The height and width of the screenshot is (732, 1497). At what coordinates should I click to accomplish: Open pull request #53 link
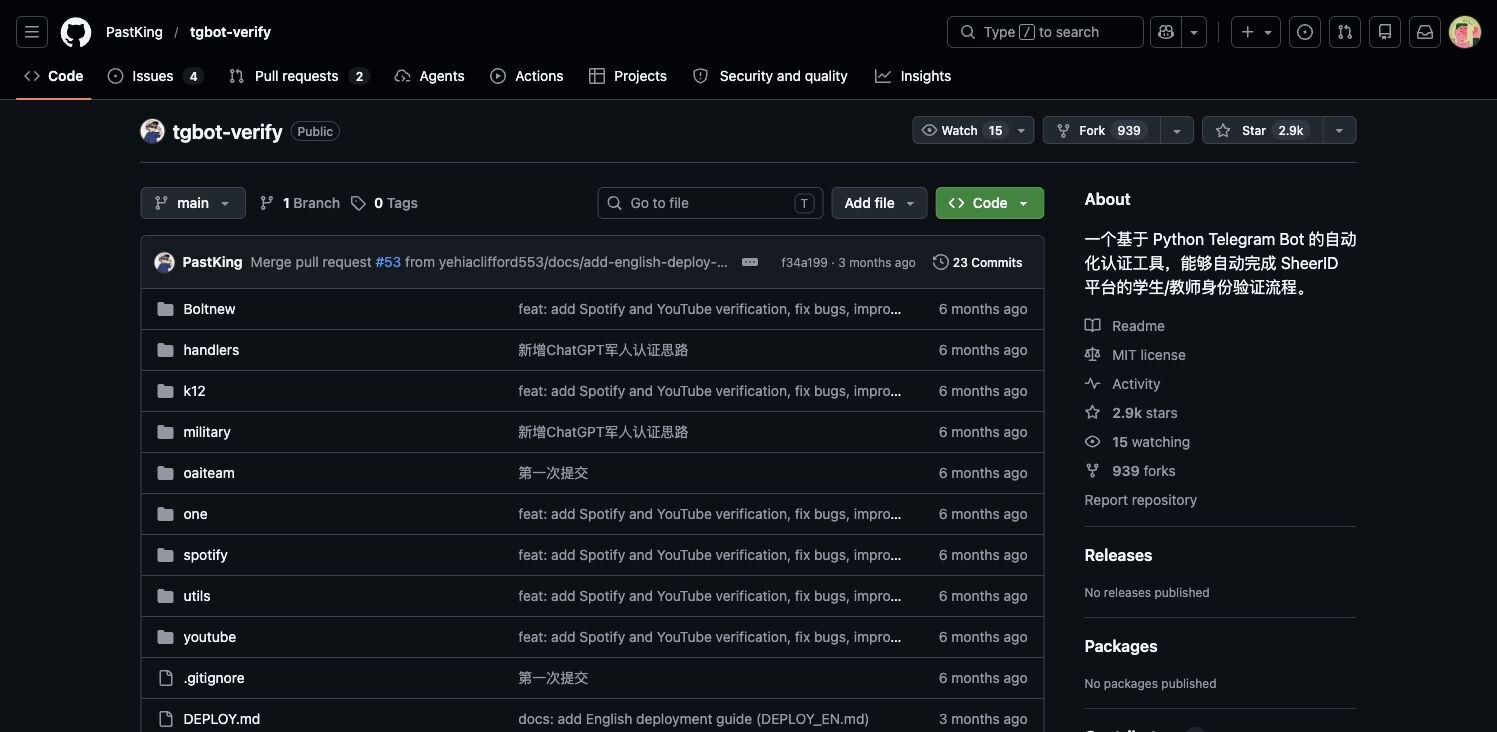[x=388, y=262]
